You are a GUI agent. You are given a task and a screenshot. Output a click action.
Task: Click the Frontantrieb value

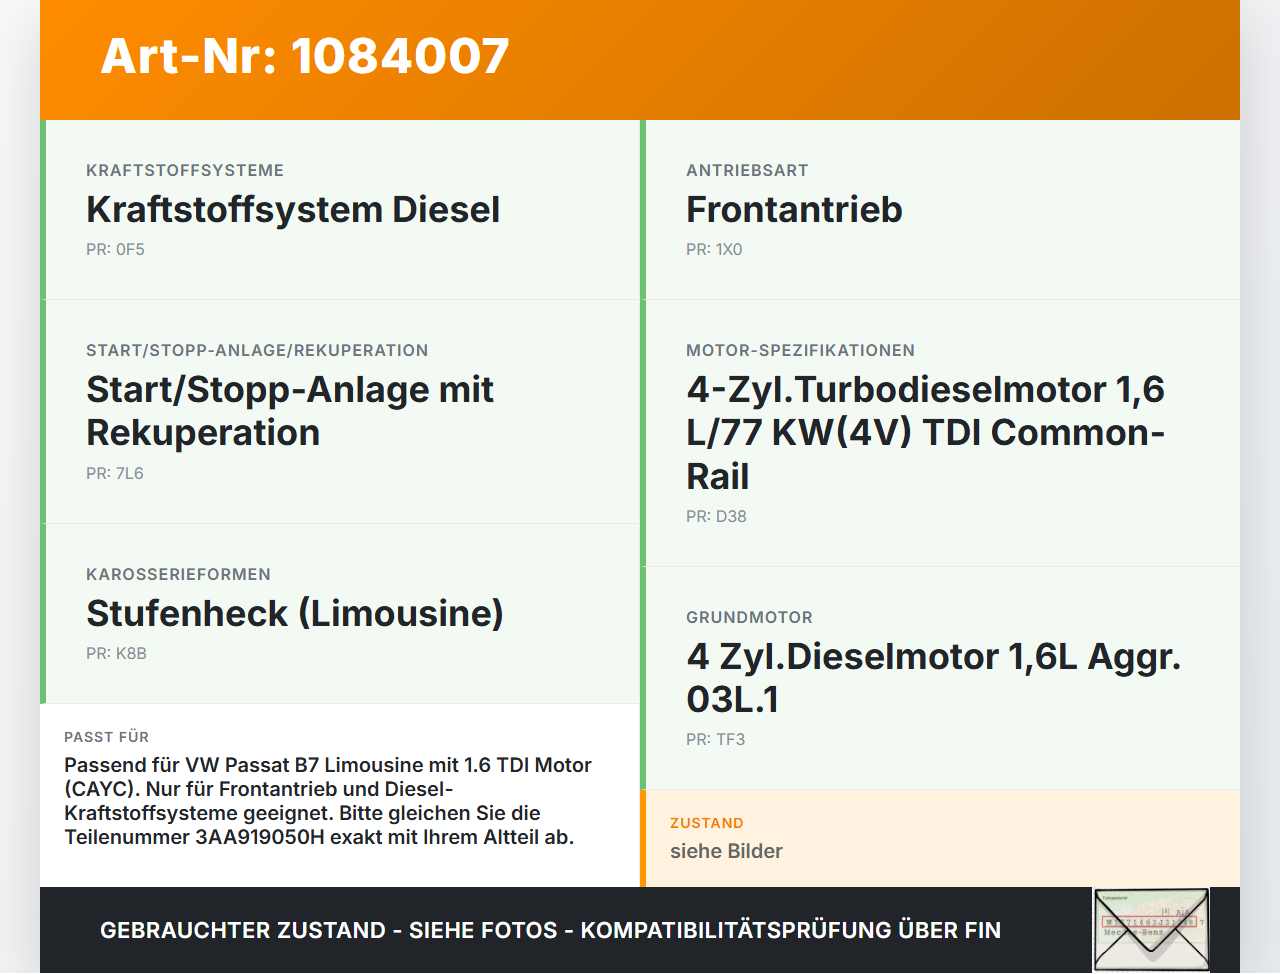(x=794, y=209)
